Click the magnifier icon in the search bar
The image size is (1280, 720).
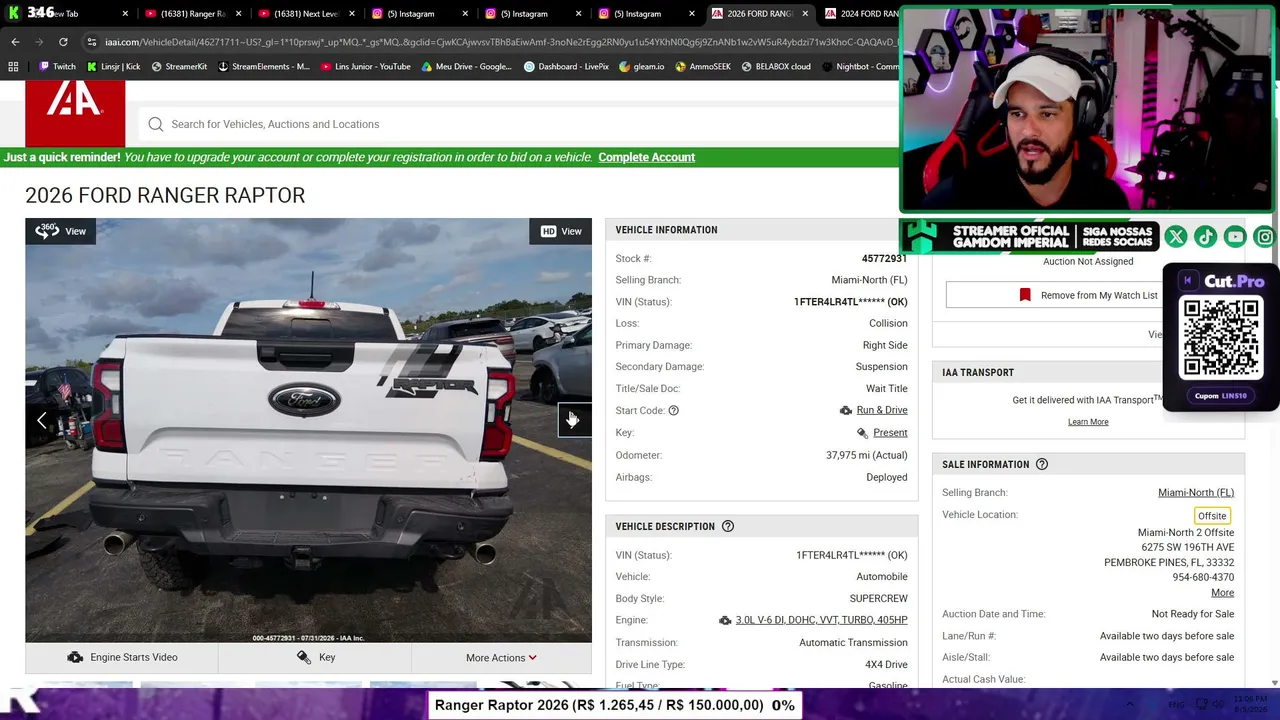[156, 124]
